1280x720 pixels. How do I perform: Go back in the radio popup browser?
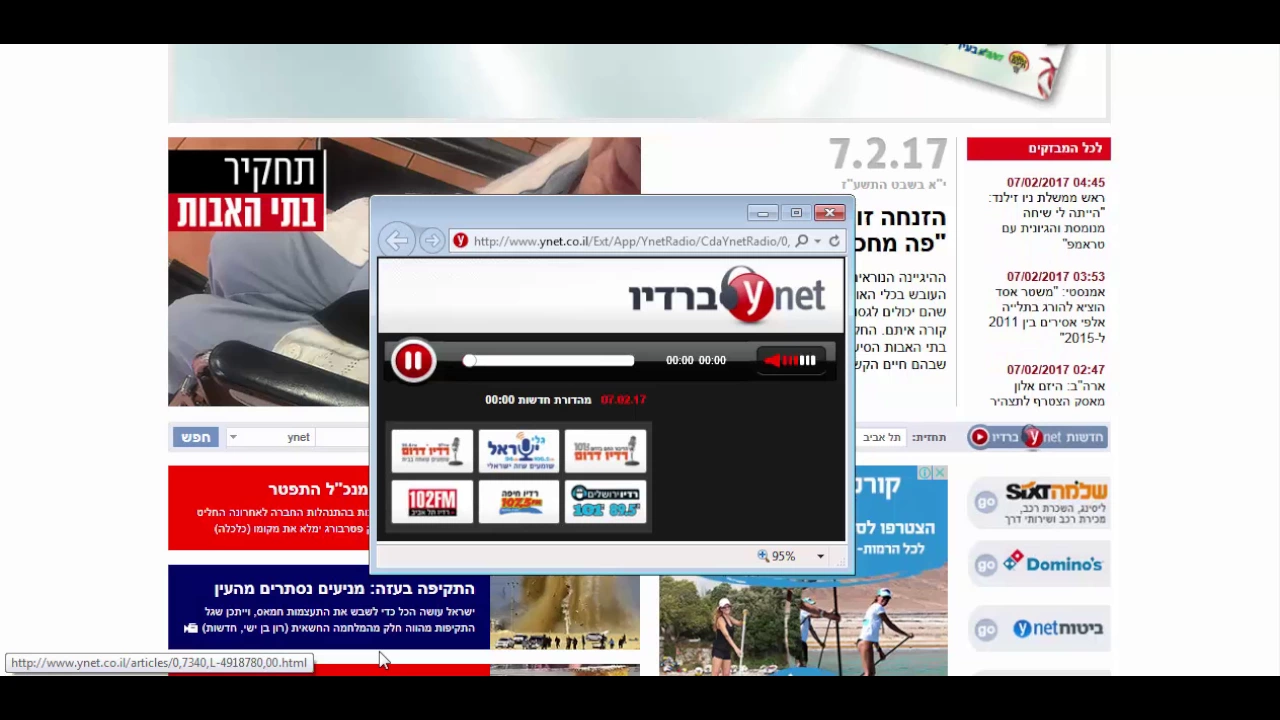[397, 240]
